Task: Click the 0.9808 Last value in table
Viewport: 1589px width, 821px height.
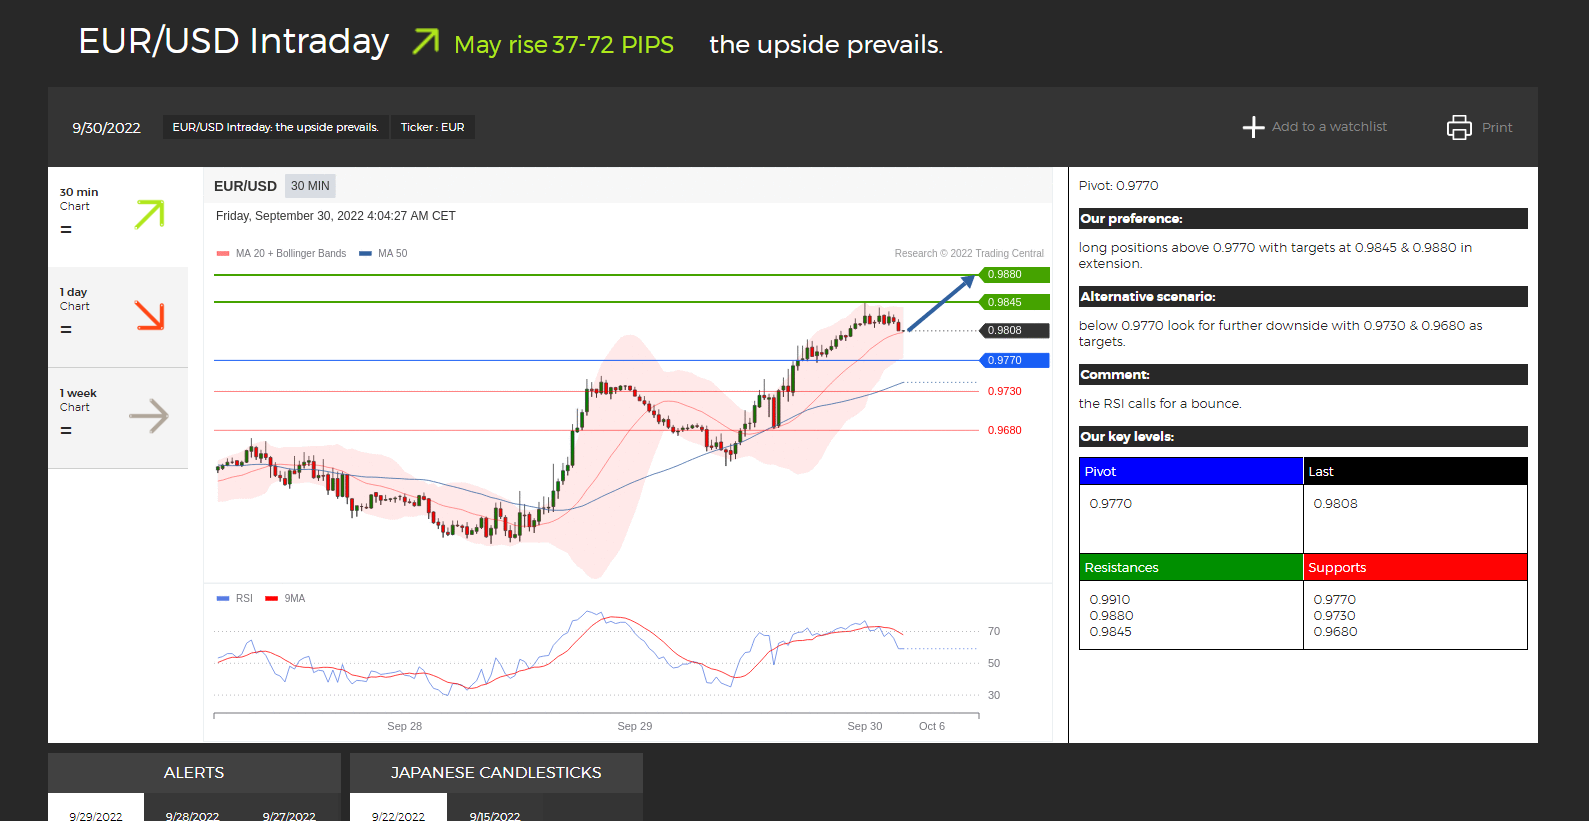Action: (x=1335, y=504)
